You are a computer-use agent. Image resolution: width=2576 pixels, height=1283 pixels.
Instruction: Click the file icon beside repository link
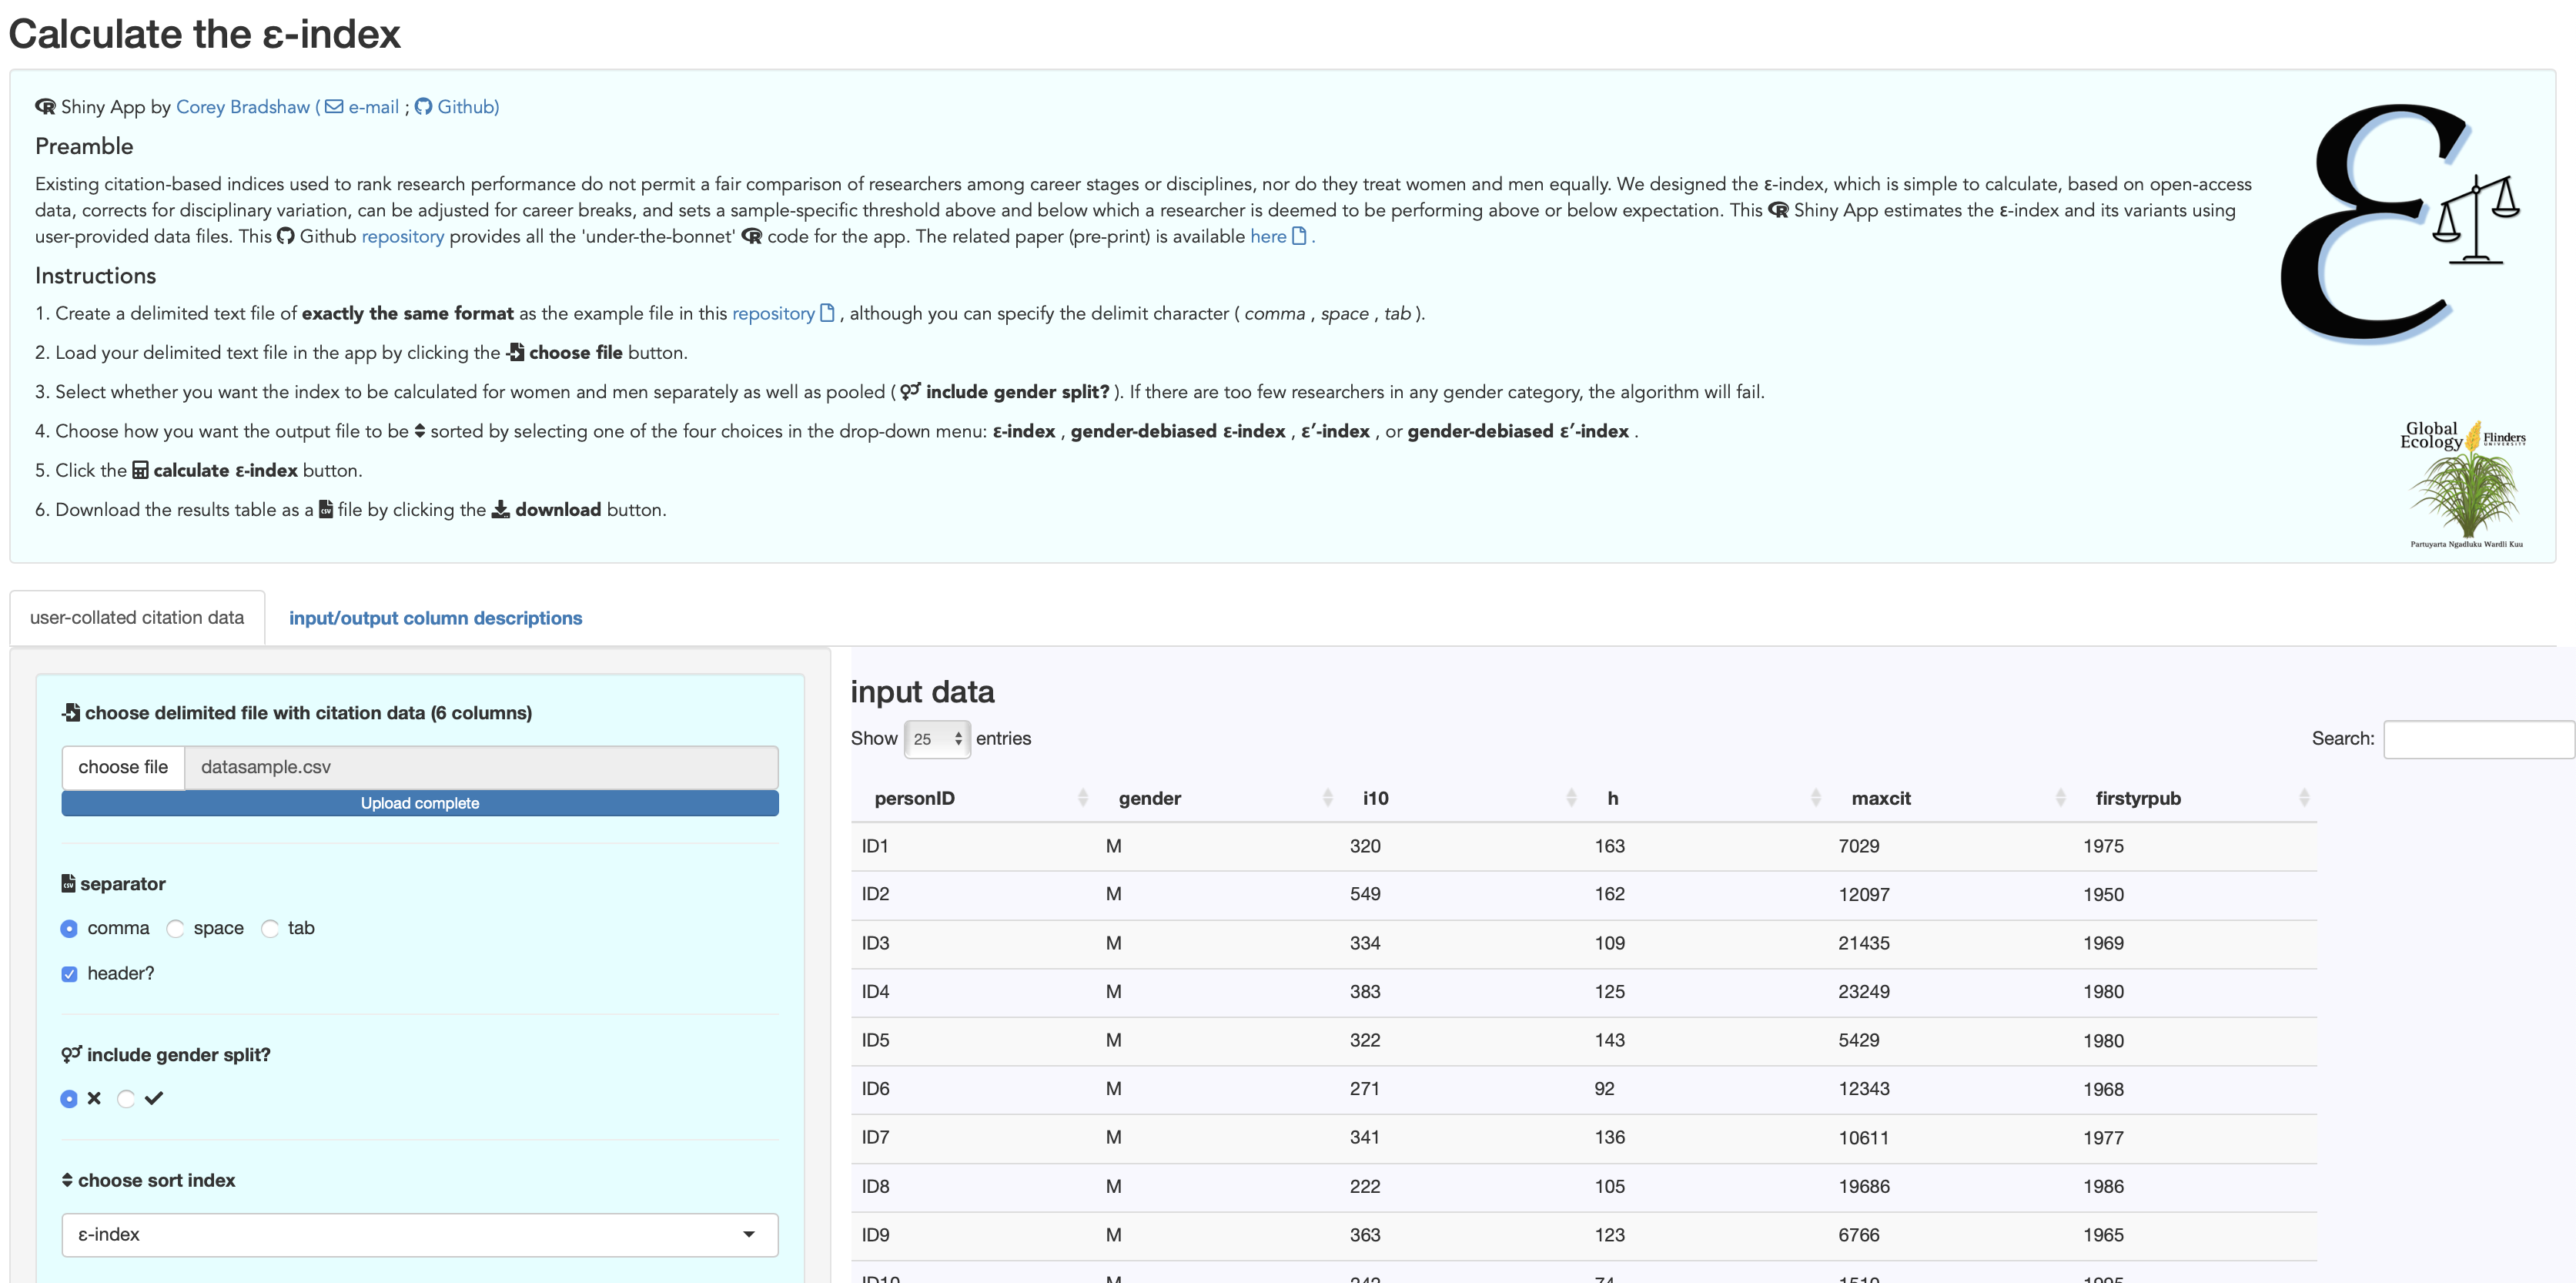point(827,313)
